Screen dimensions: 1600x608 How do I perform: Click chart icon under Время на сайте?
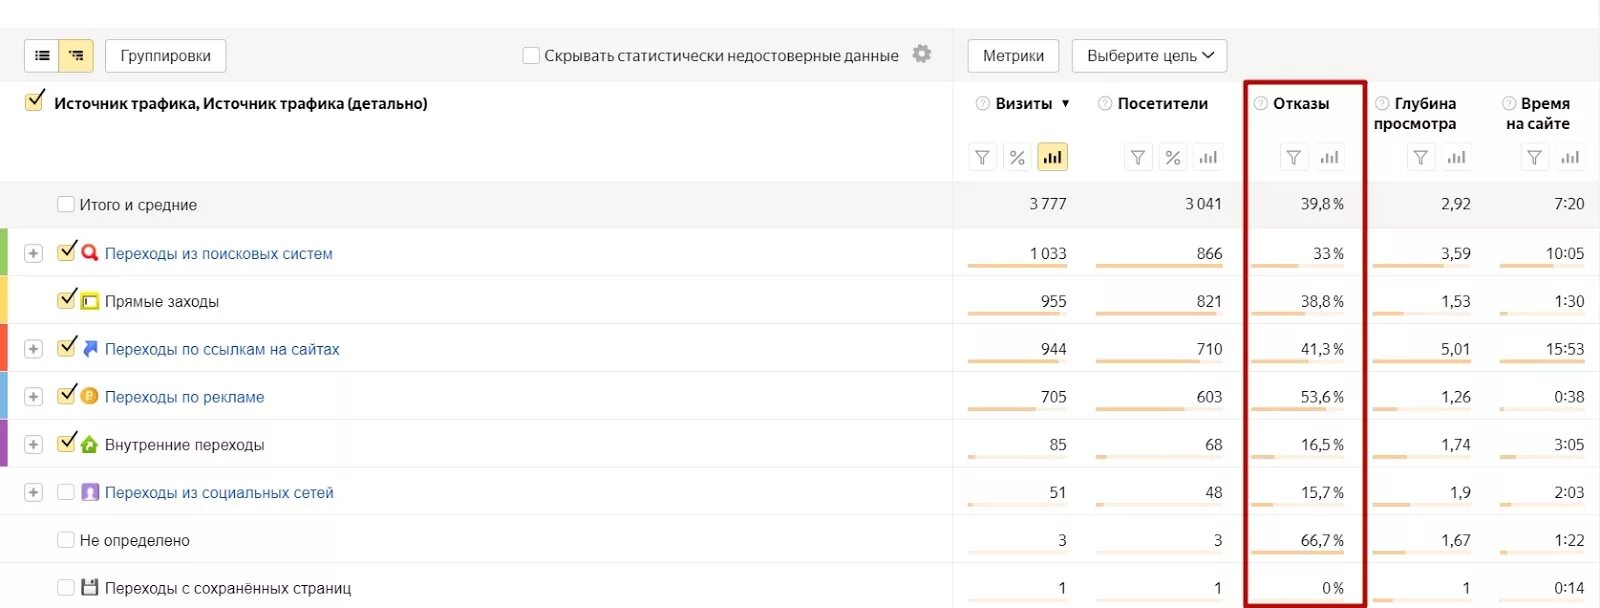click(1570, 158)
